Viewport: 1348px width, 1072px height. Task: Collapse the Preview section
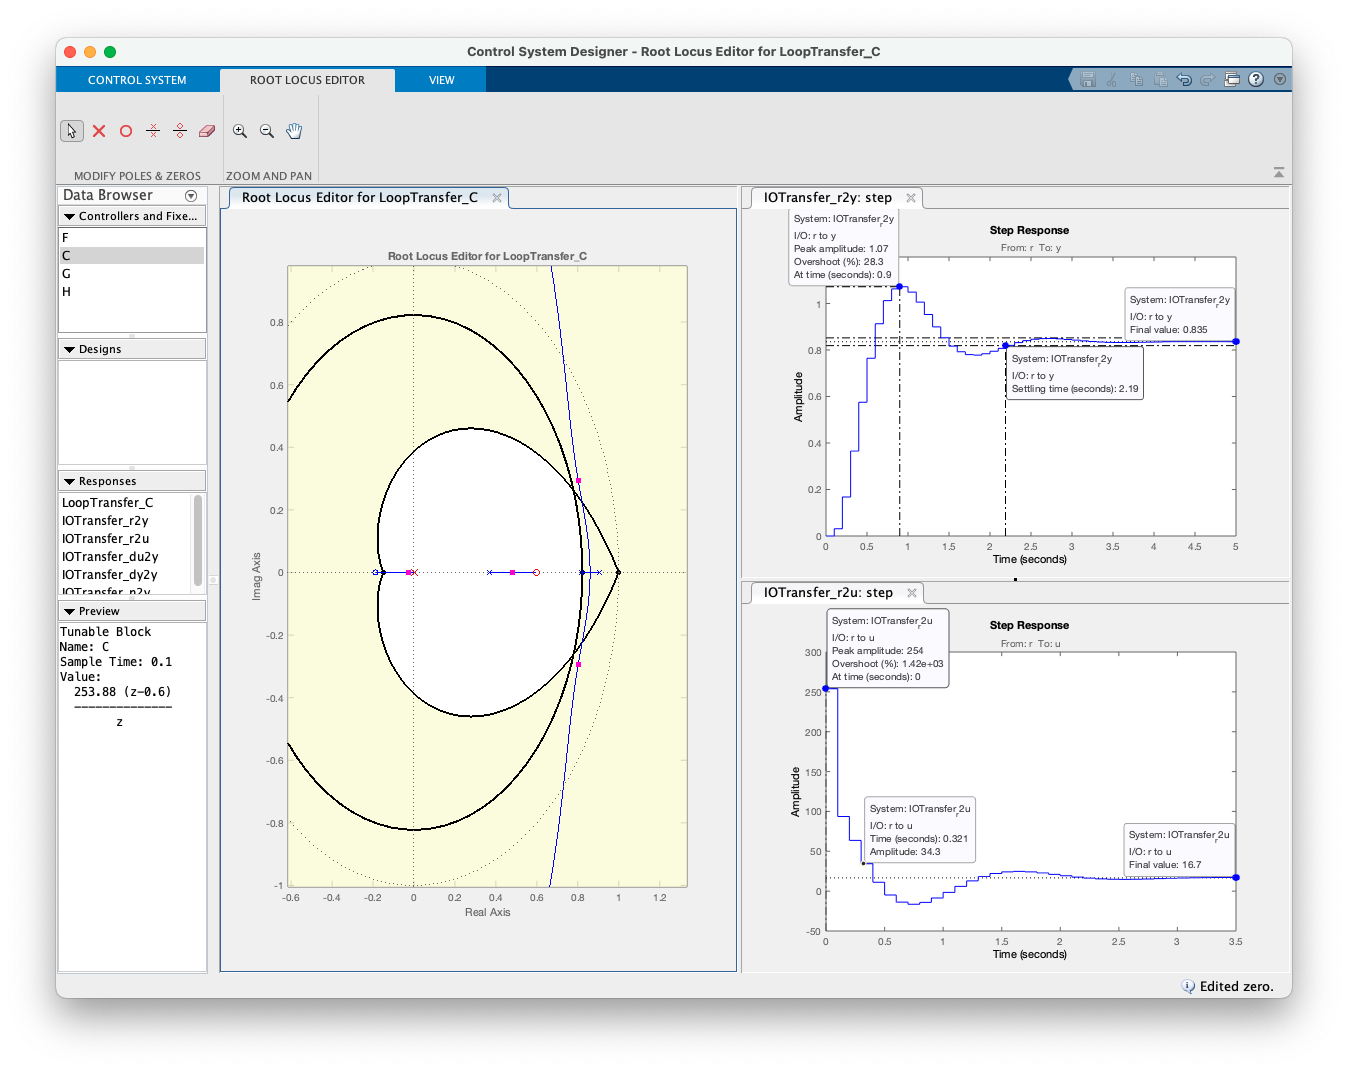click(69, 611)
